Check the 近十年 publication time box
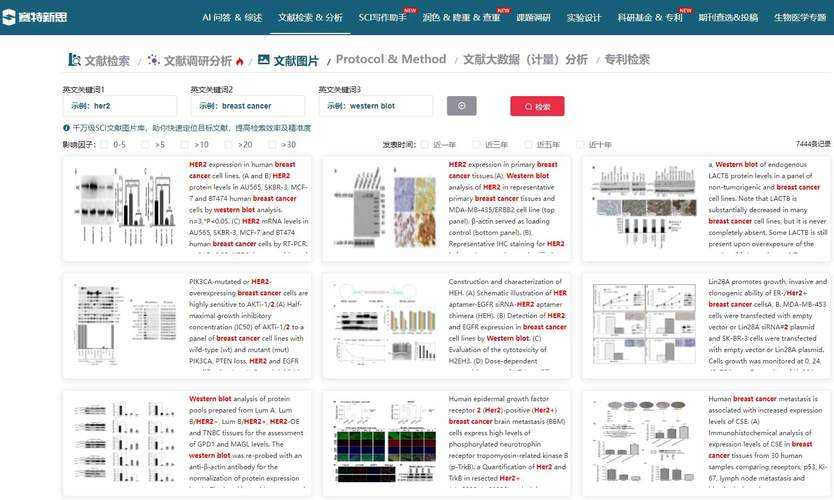Screen dimensions: 834x500 click(x=580, y=145)
